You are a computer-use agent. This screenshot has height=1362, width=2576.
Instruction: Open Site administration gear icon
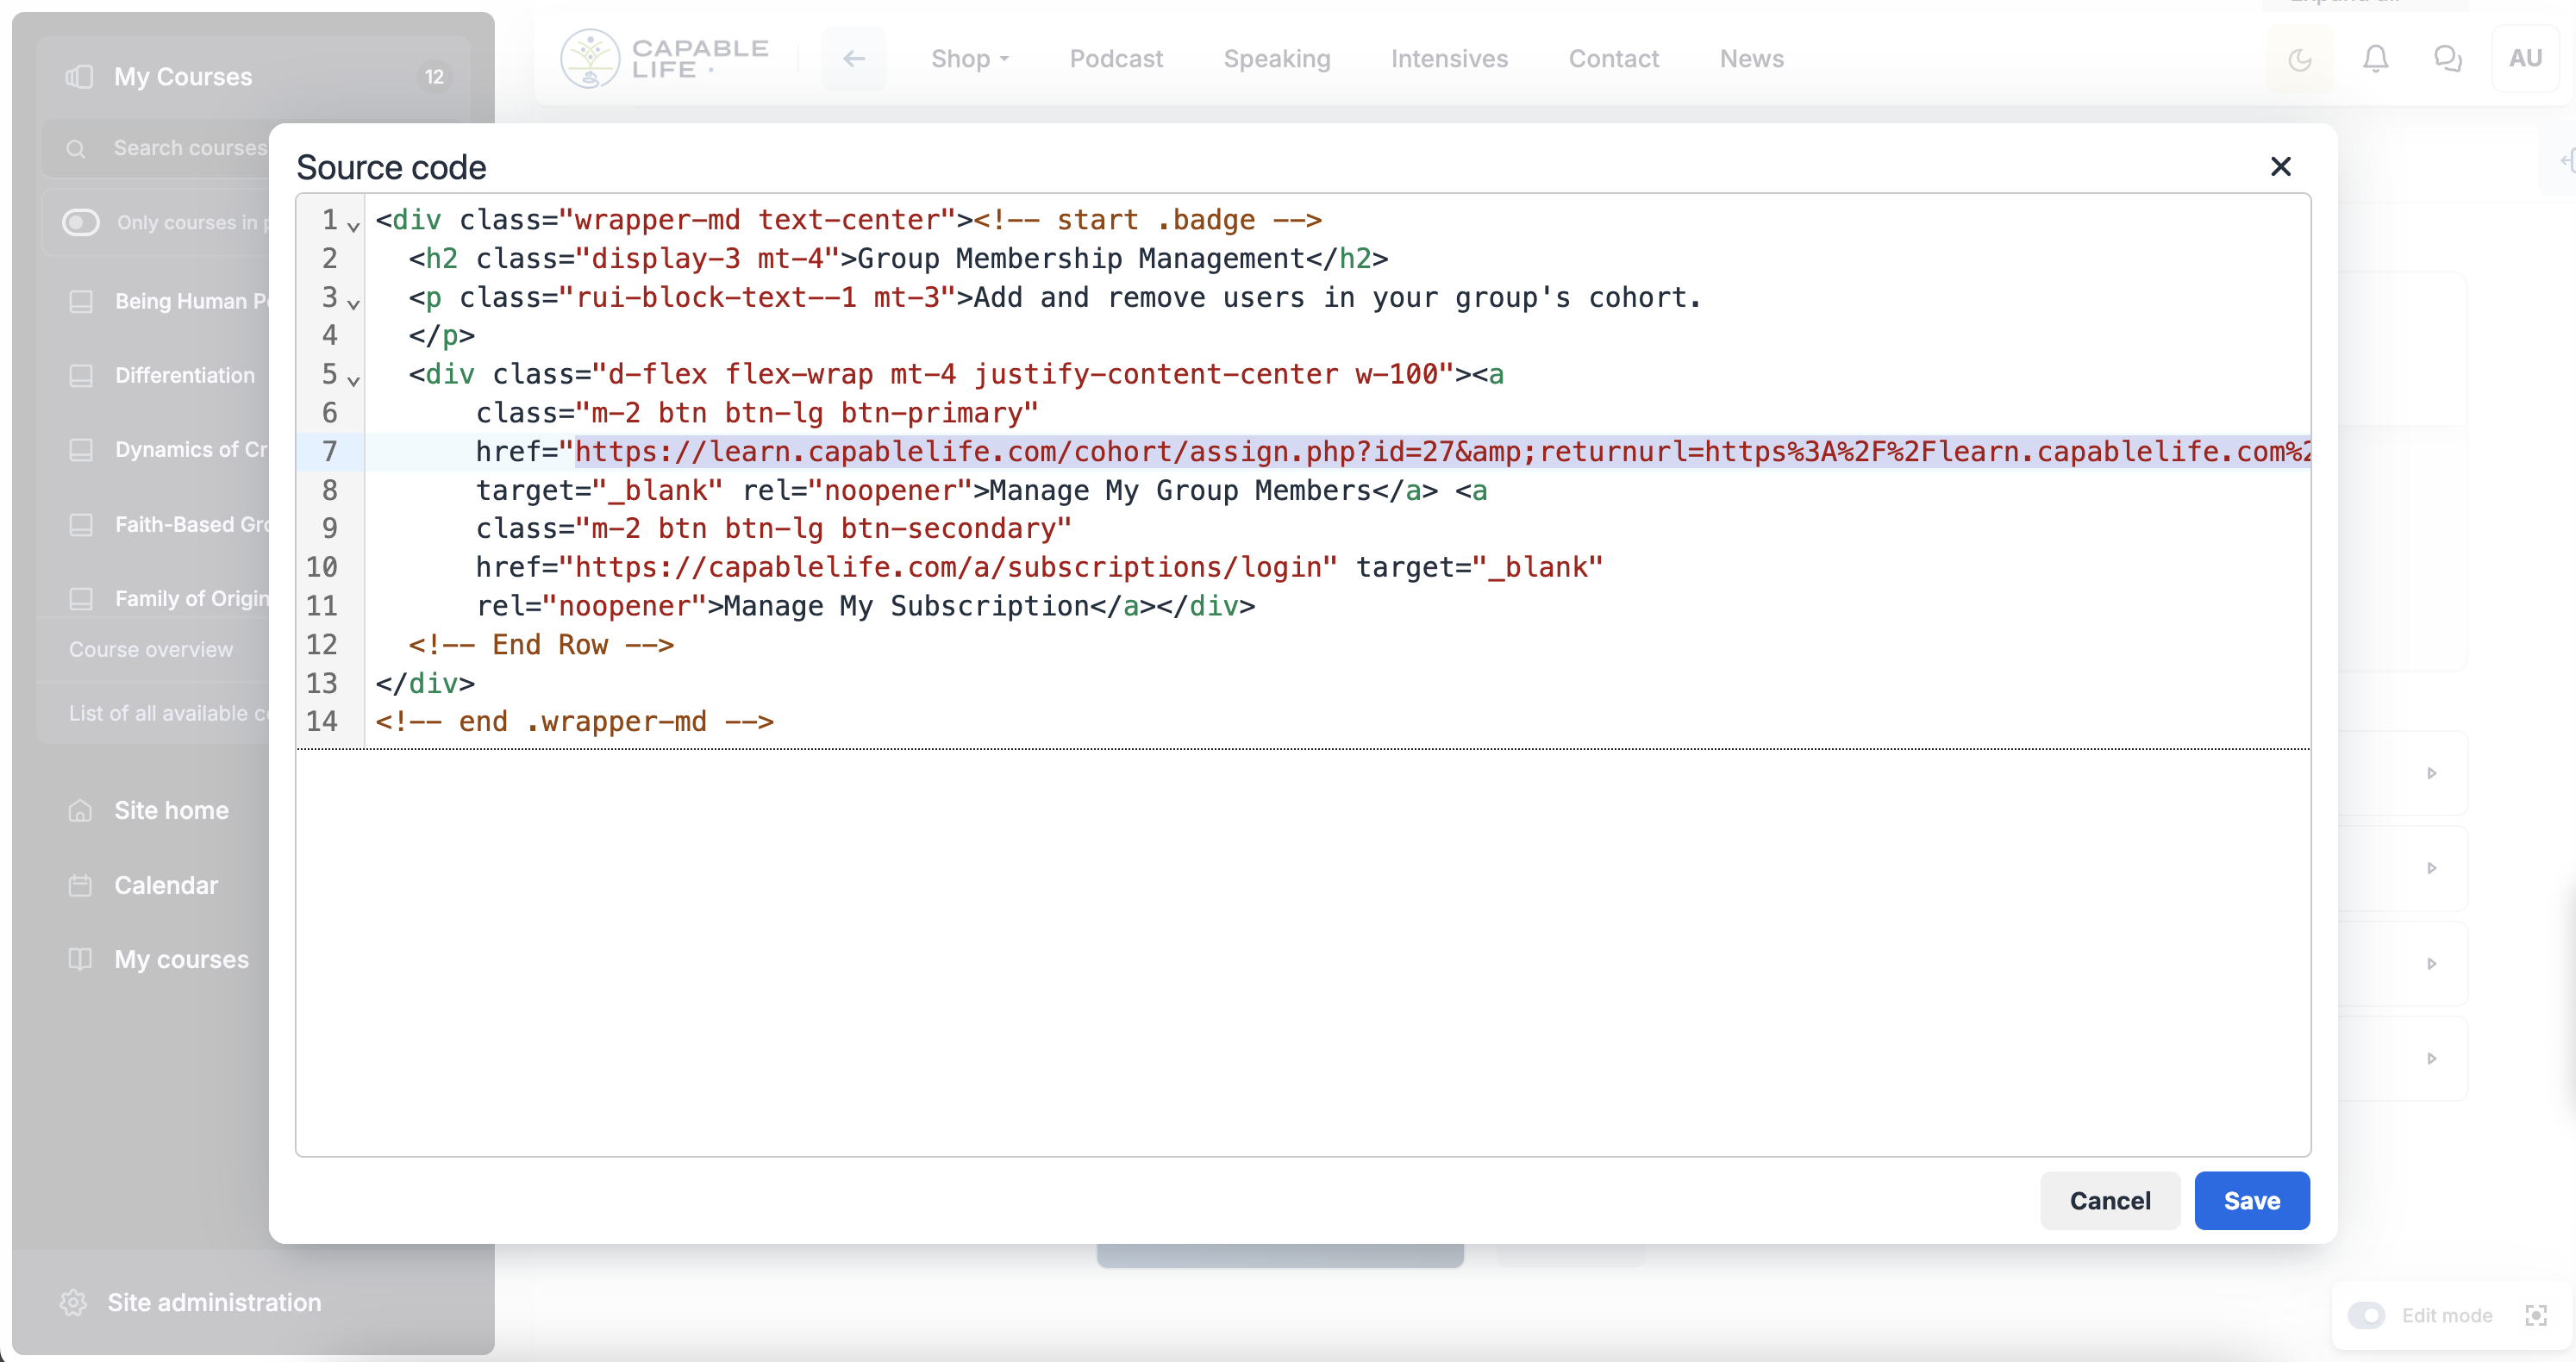click(x=73, y=1302)
